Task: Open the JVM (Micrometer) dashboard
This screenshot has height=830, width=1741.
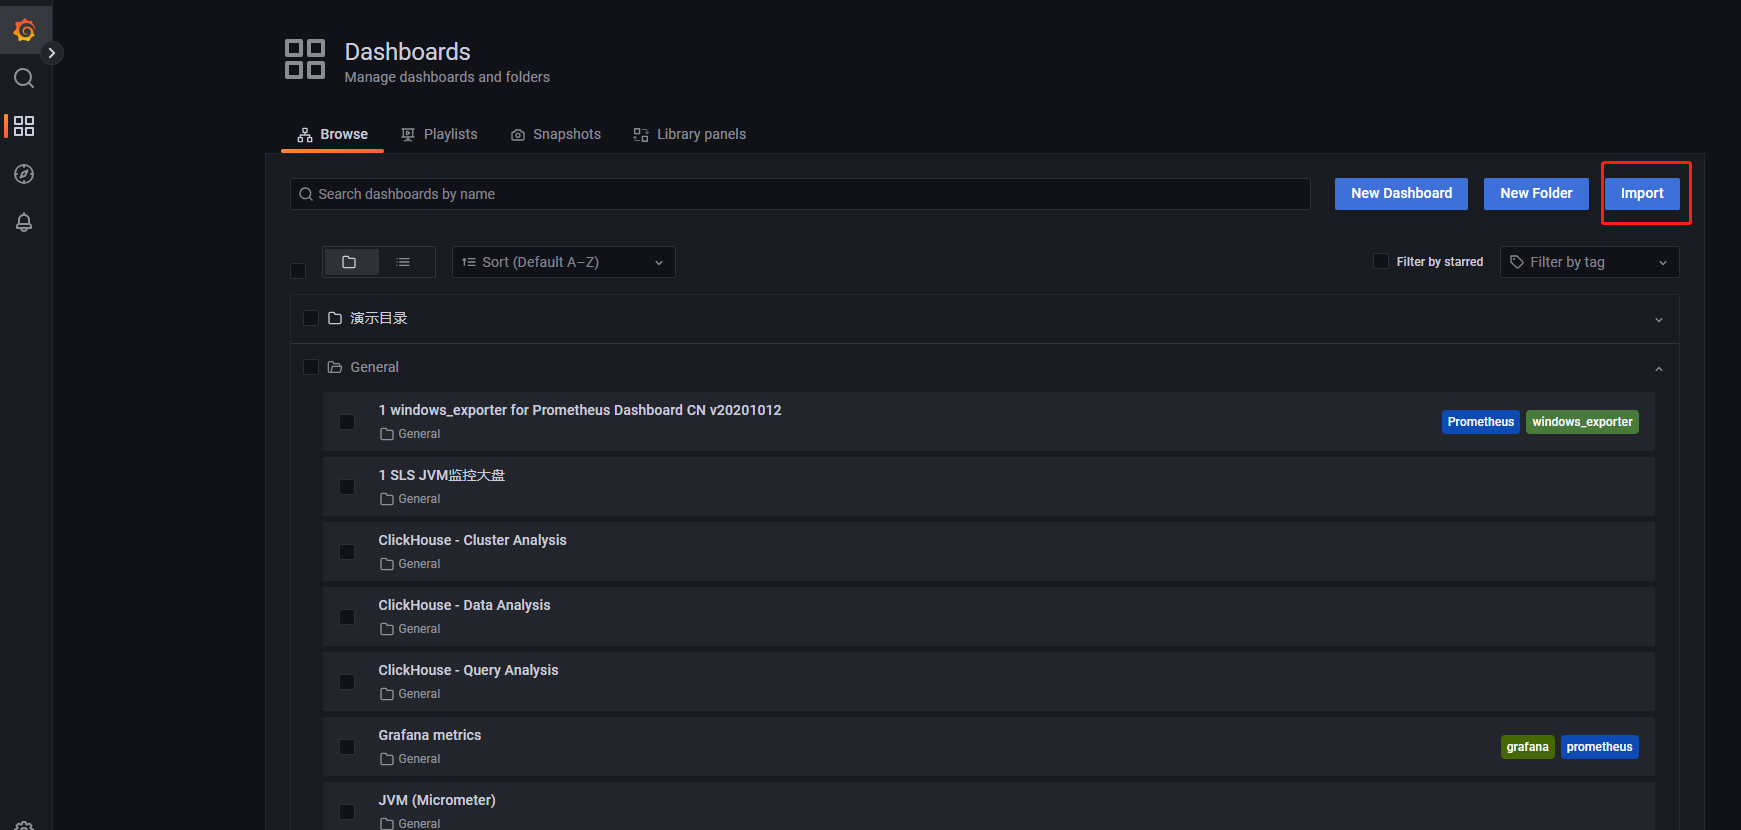Action: [437, 800]
